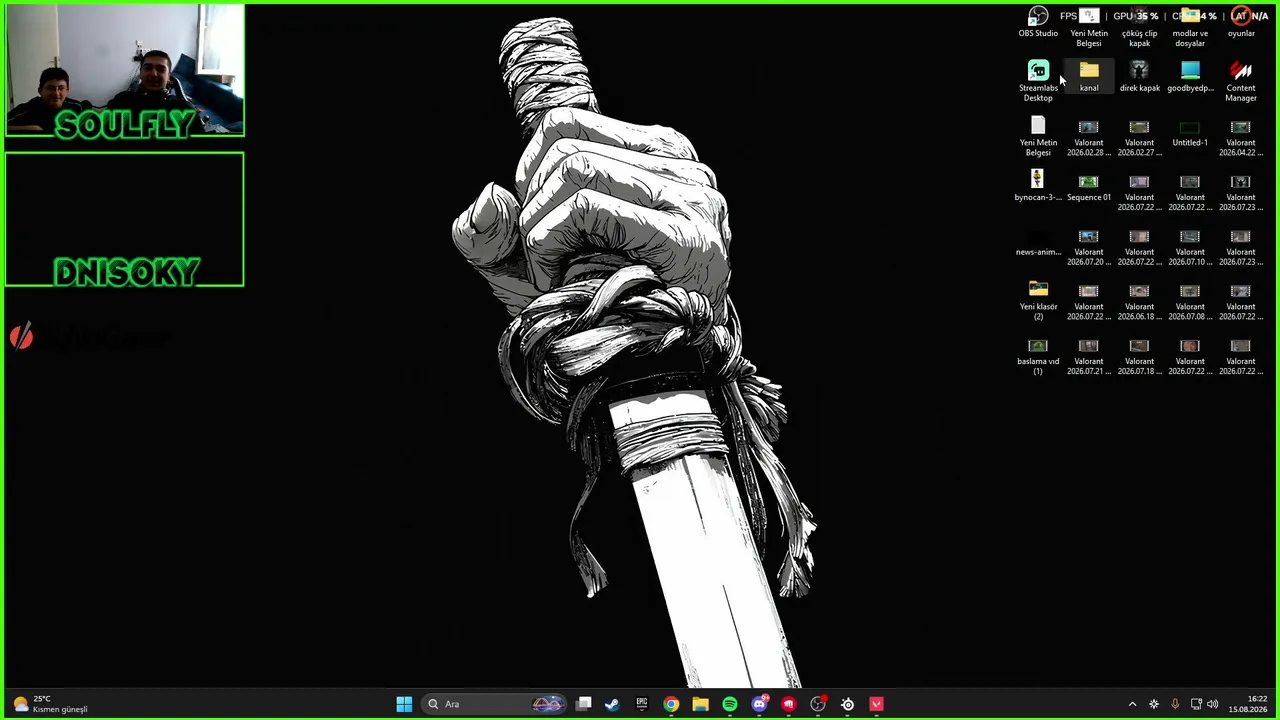
Task: Open SteelSeries app from the taskbar
Action: (847, 704)
